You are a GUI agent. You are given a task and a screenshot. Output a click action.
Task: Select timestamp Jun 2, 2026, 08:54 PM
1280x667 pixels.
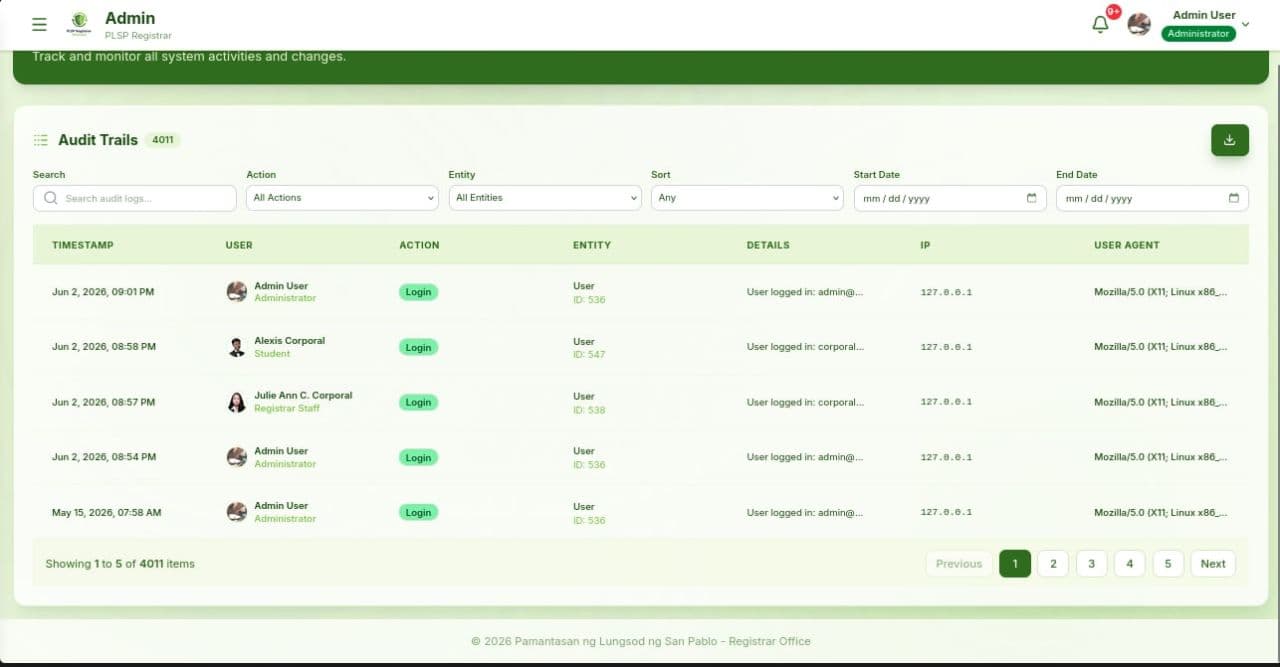[104, 457]
